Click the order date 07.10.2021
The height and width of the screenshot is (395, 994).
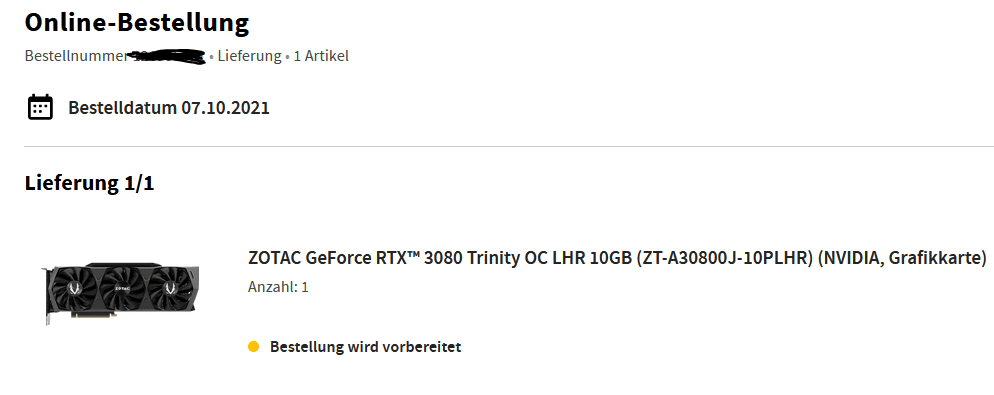(x=225, y=108)
